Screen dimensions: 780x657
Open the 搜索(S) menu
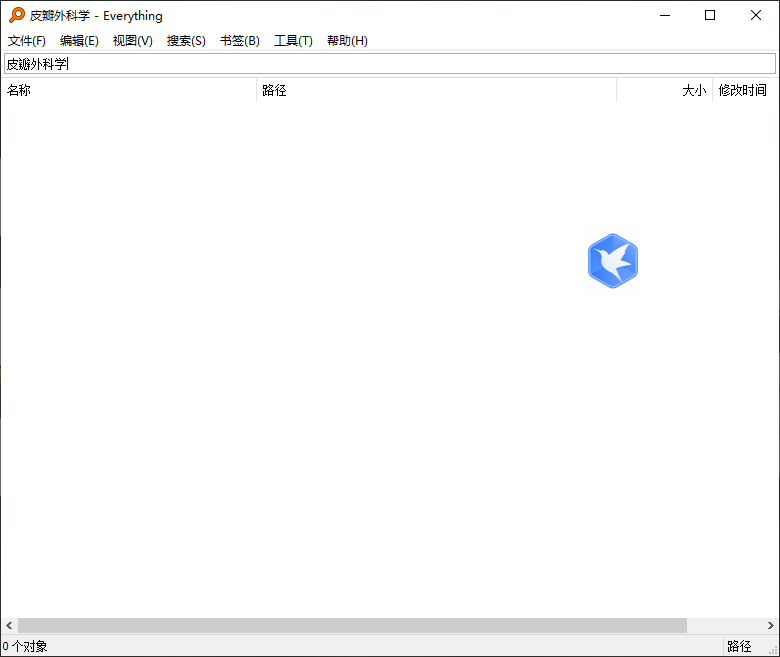(x=186, y=41)
